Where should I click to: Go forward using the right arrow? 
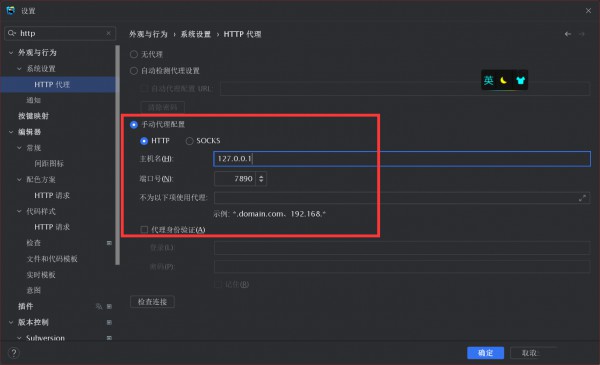582,34
